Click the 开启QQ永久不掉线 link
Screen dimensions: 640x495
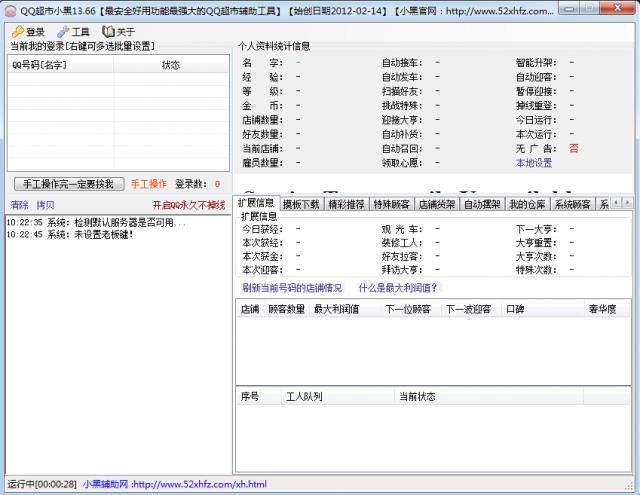pos(189,205)
